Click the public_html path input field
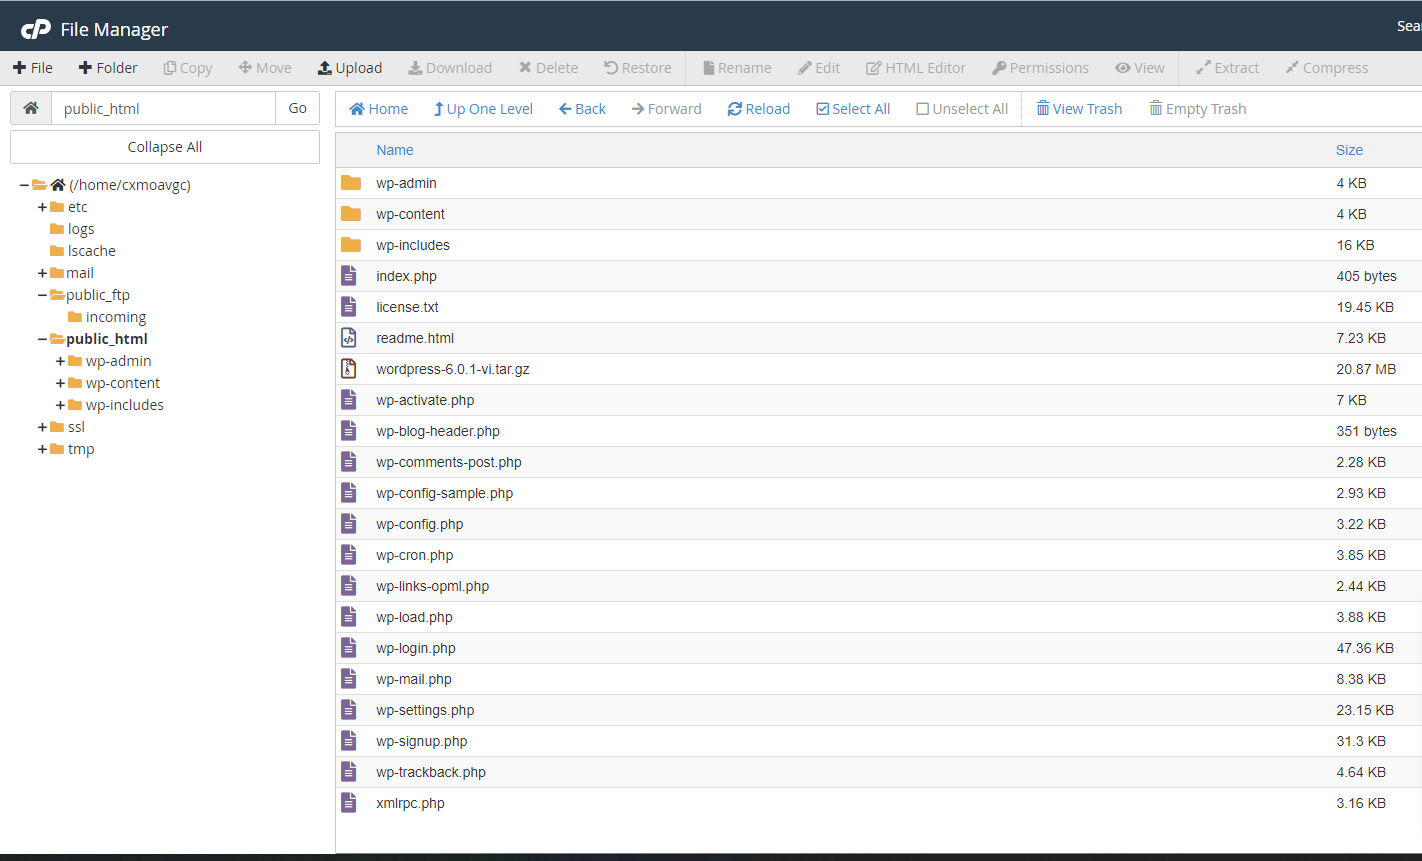 pos(163,108)
